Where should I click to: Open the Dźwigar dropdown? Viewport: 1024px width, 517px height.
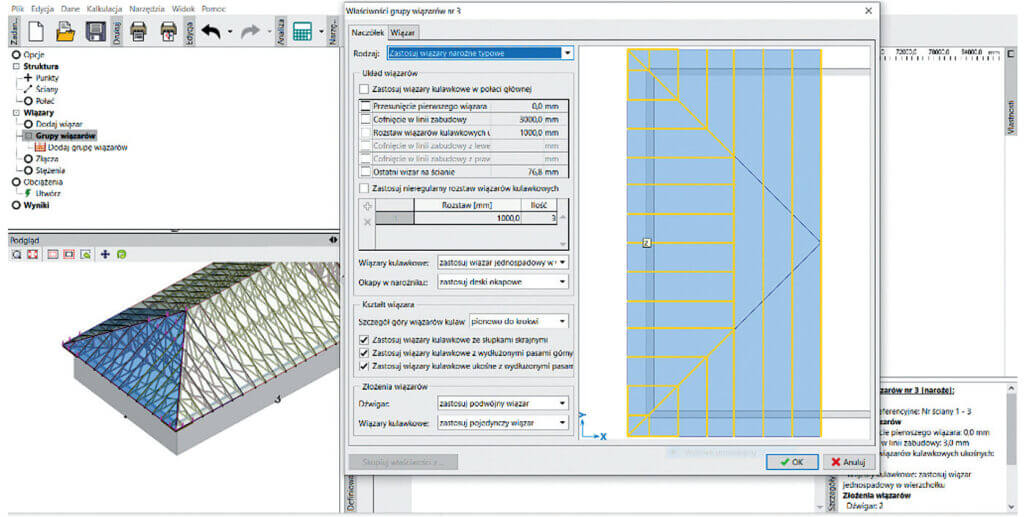[503, 403]
